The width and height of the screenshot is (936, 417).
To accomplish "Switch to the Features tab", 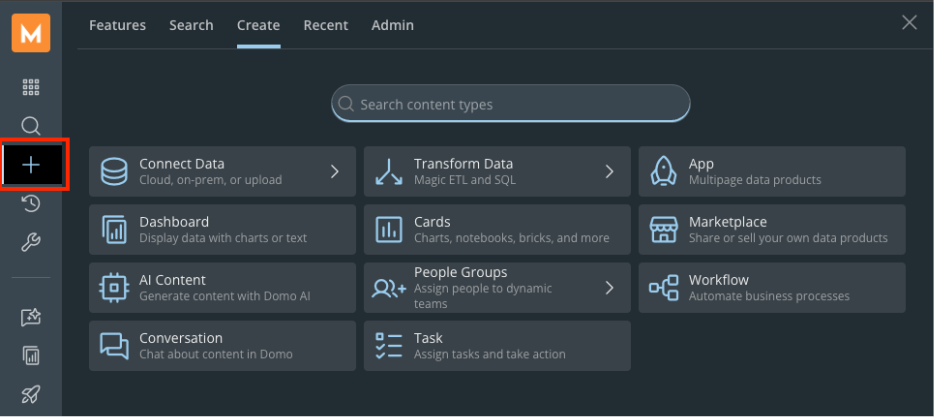I will pyautogui.click(x=118, y=25).
